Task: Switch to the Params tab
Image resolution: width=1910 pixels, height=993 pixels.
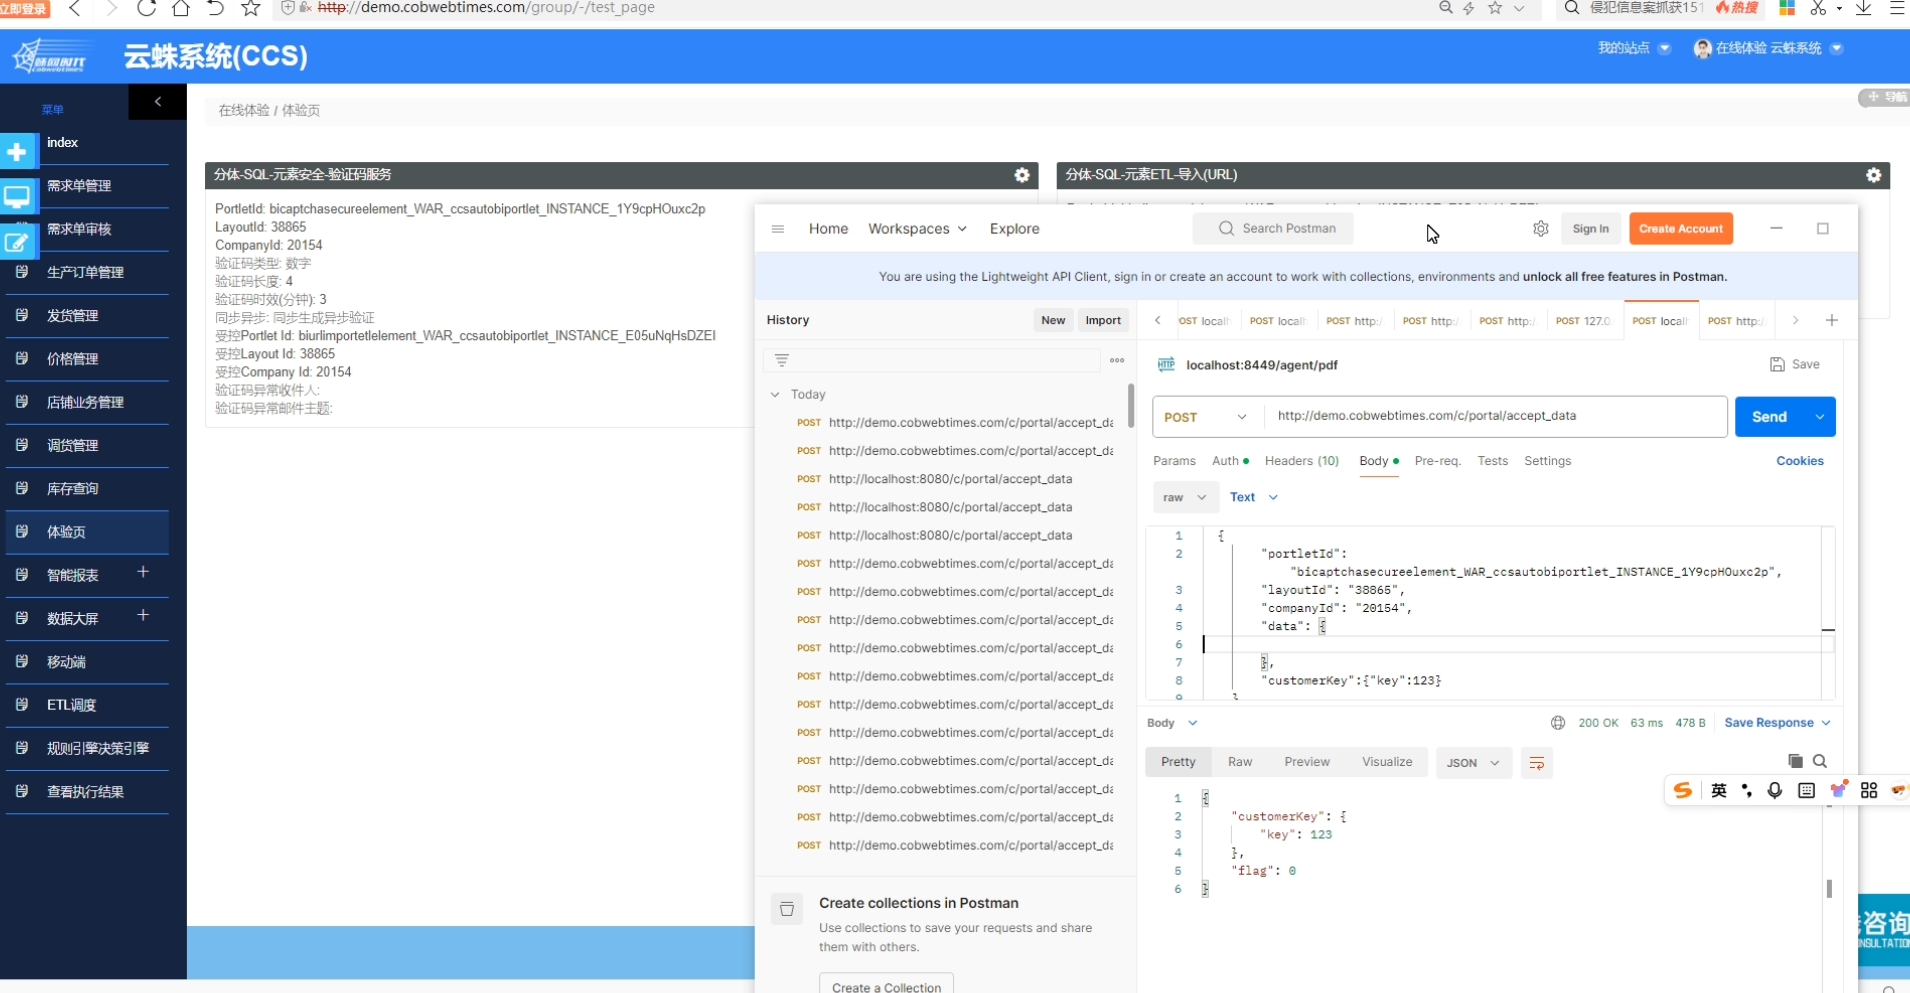Action: click(1174, 461)
